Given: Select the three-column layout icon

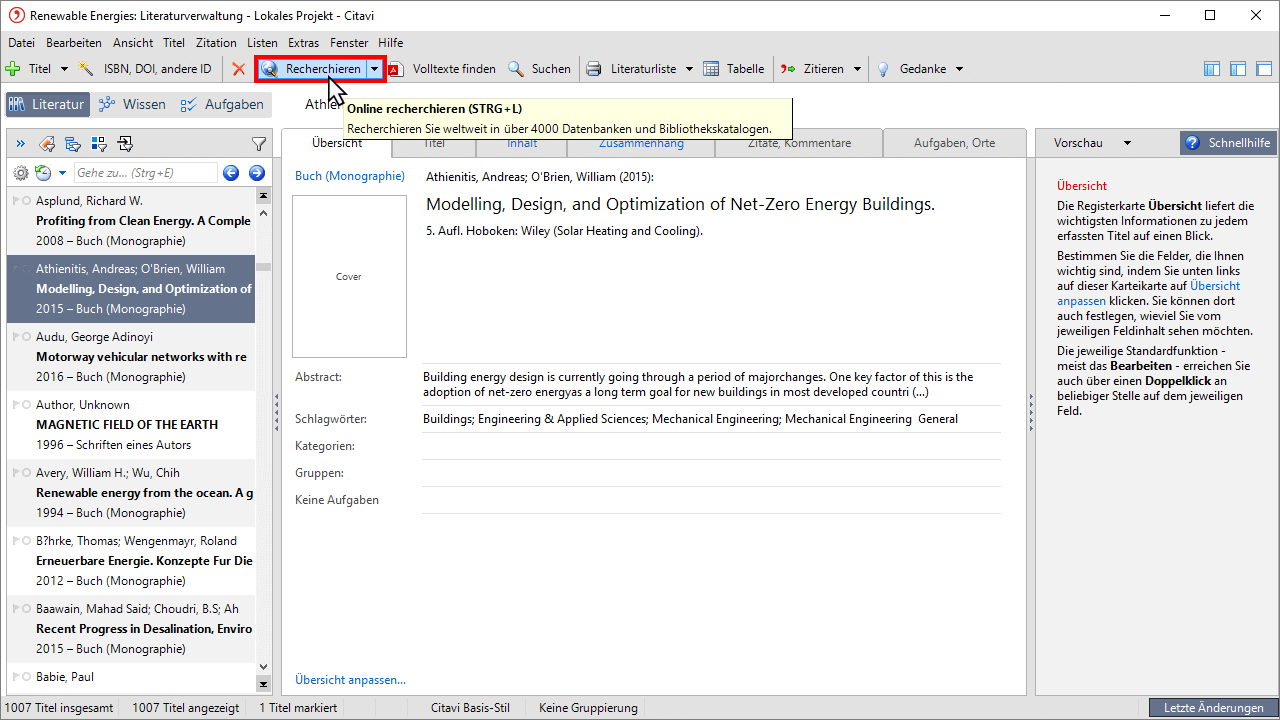Looking at the screenshot, I should pos(1212,69).
